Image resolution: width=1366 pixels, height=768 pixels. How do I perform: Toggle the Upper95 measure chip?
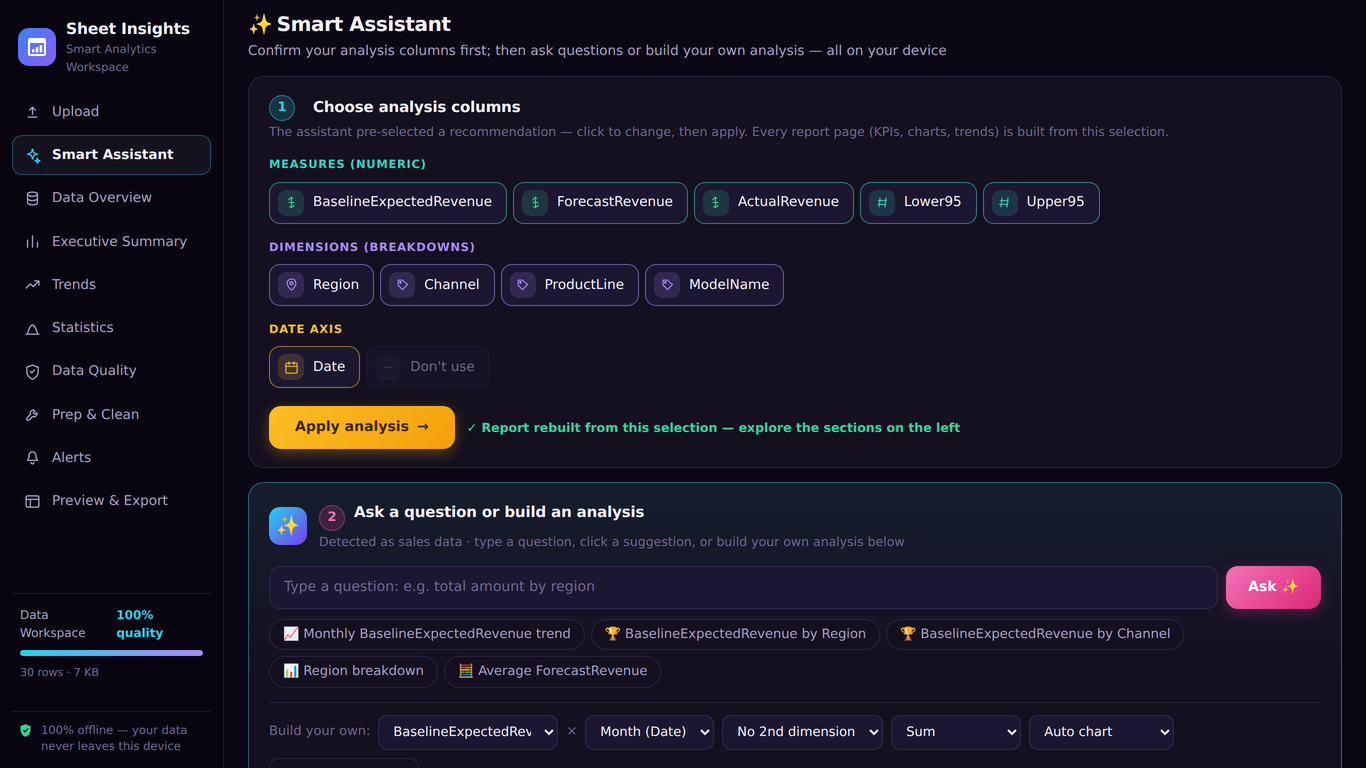[1041, 203]
